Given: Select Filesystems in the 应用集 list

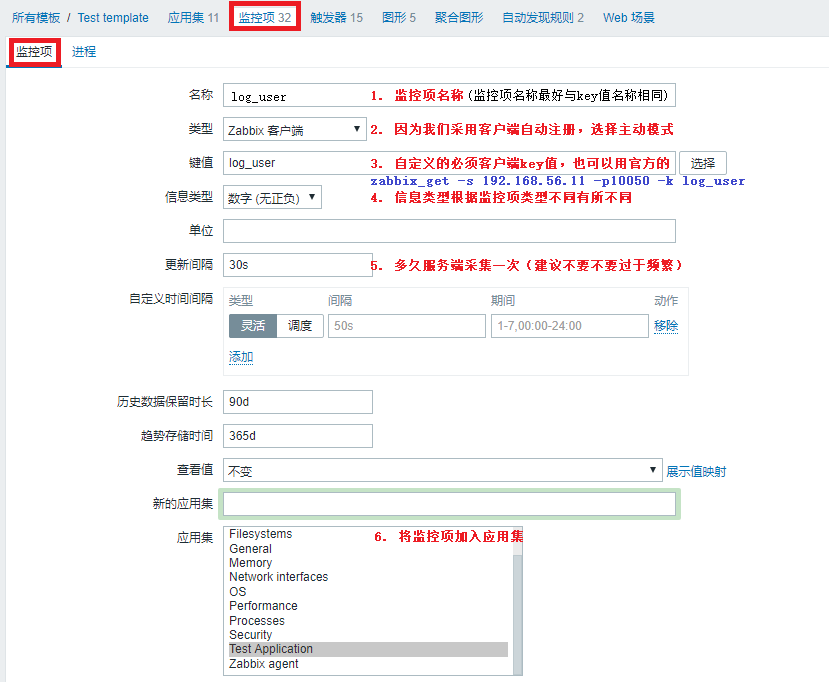Looking at the screenshot, I should (369, 534).
